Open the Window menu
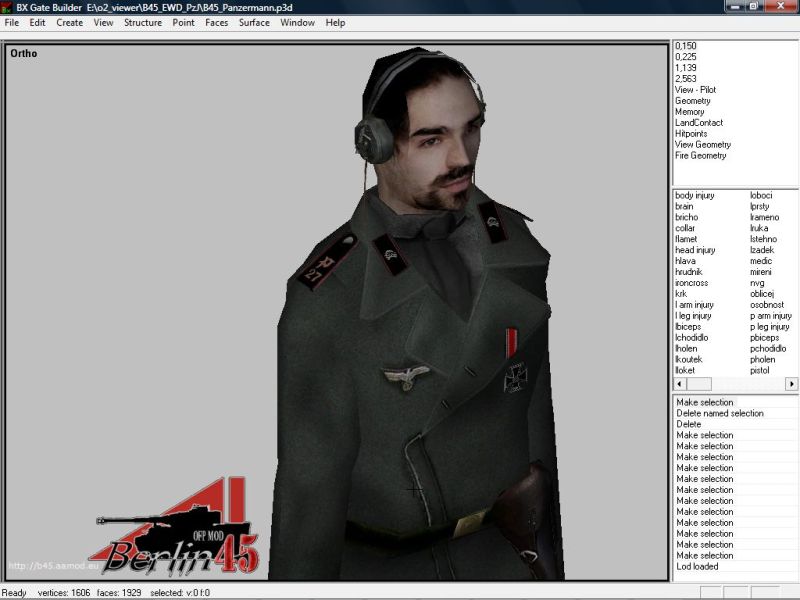Viewport: 800px width, 600px height. pos(297,22)
